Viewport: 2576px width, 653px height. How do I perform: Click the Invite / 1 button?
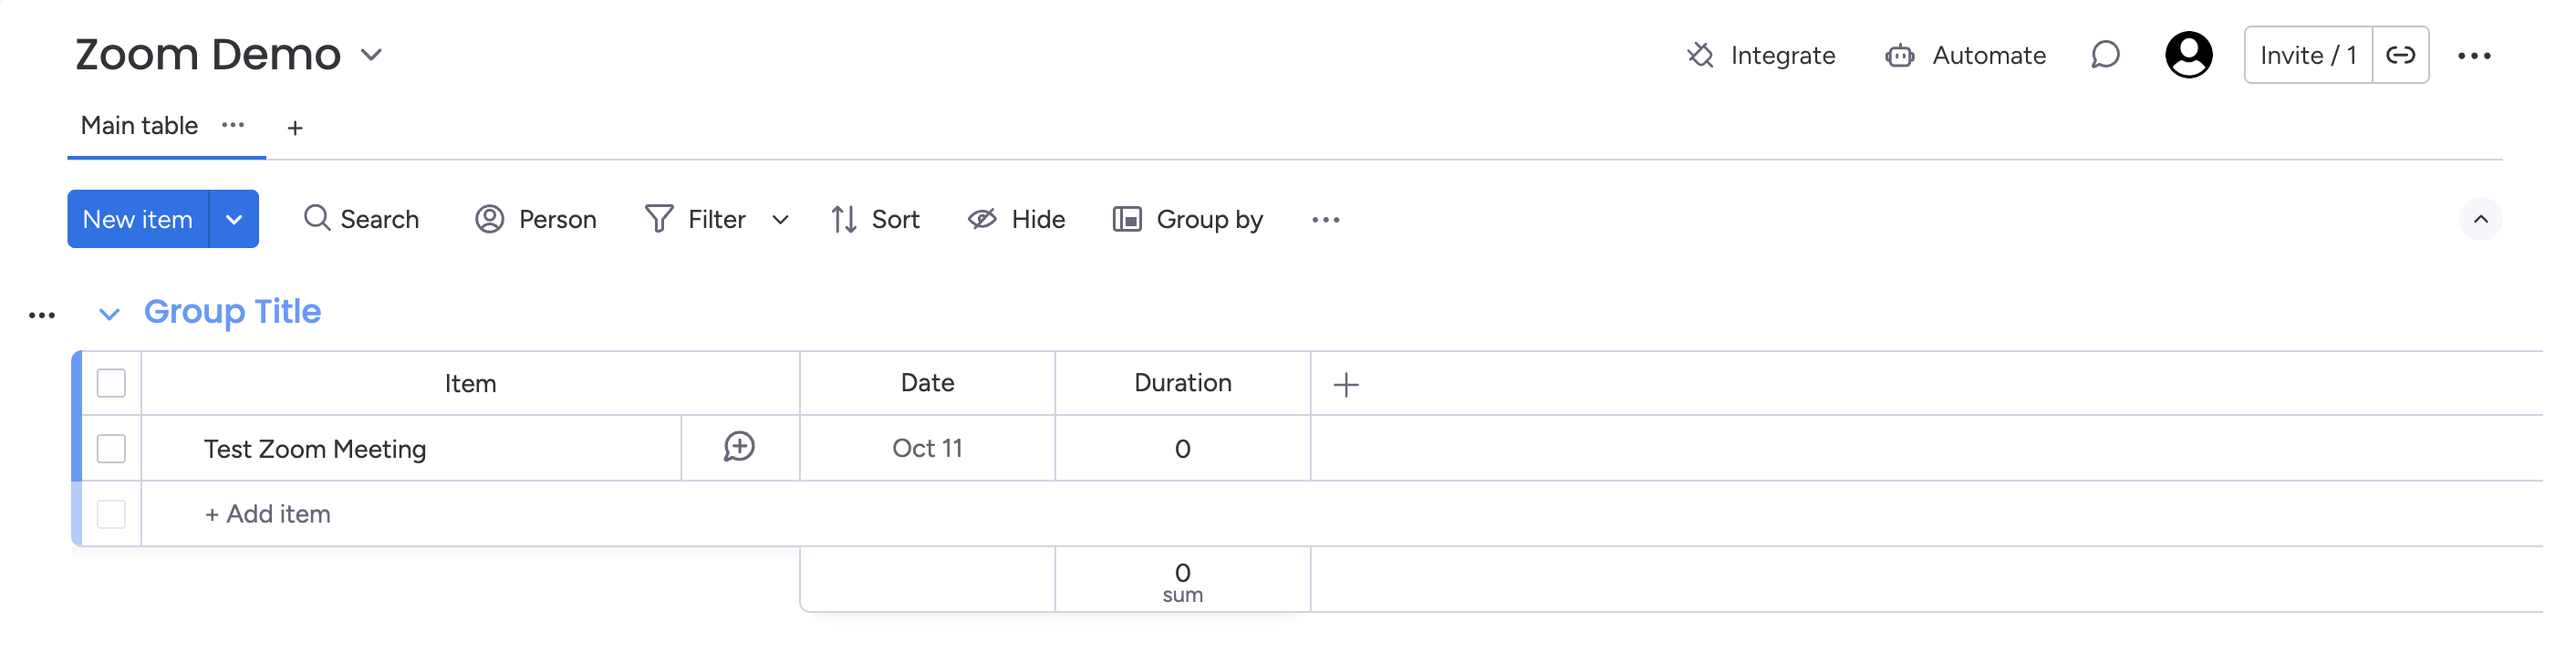coord(2307,55)
